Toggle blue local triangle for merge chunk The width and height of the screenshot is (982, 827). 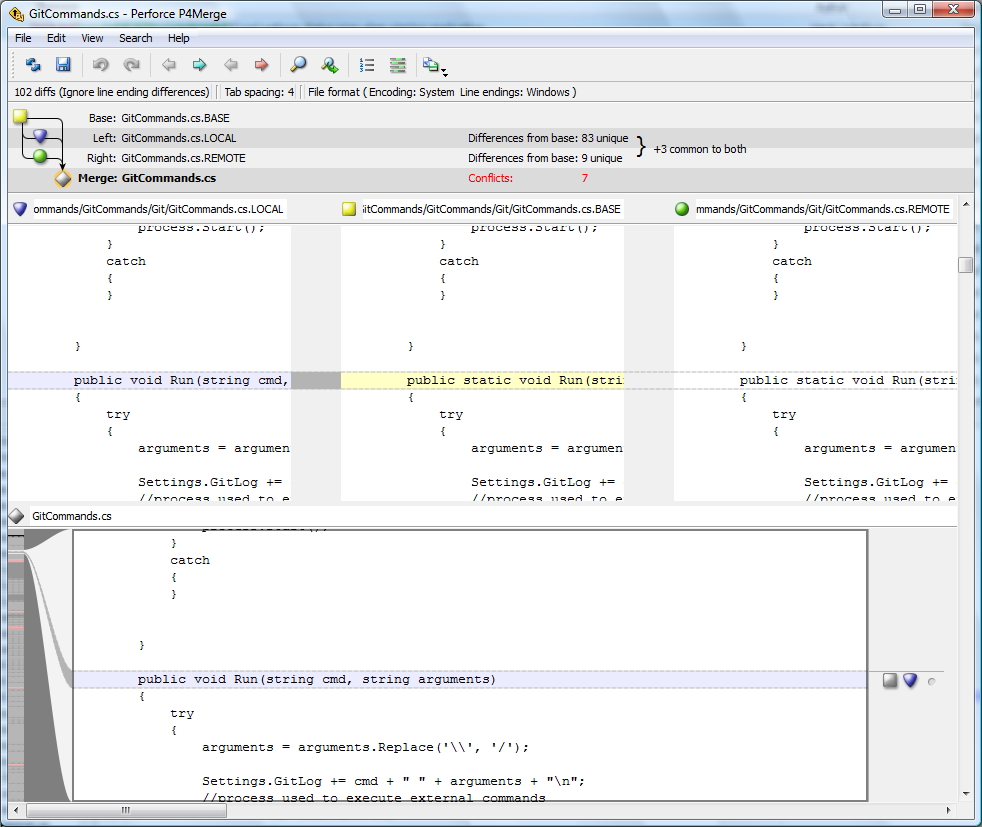[x=910, y=680]
